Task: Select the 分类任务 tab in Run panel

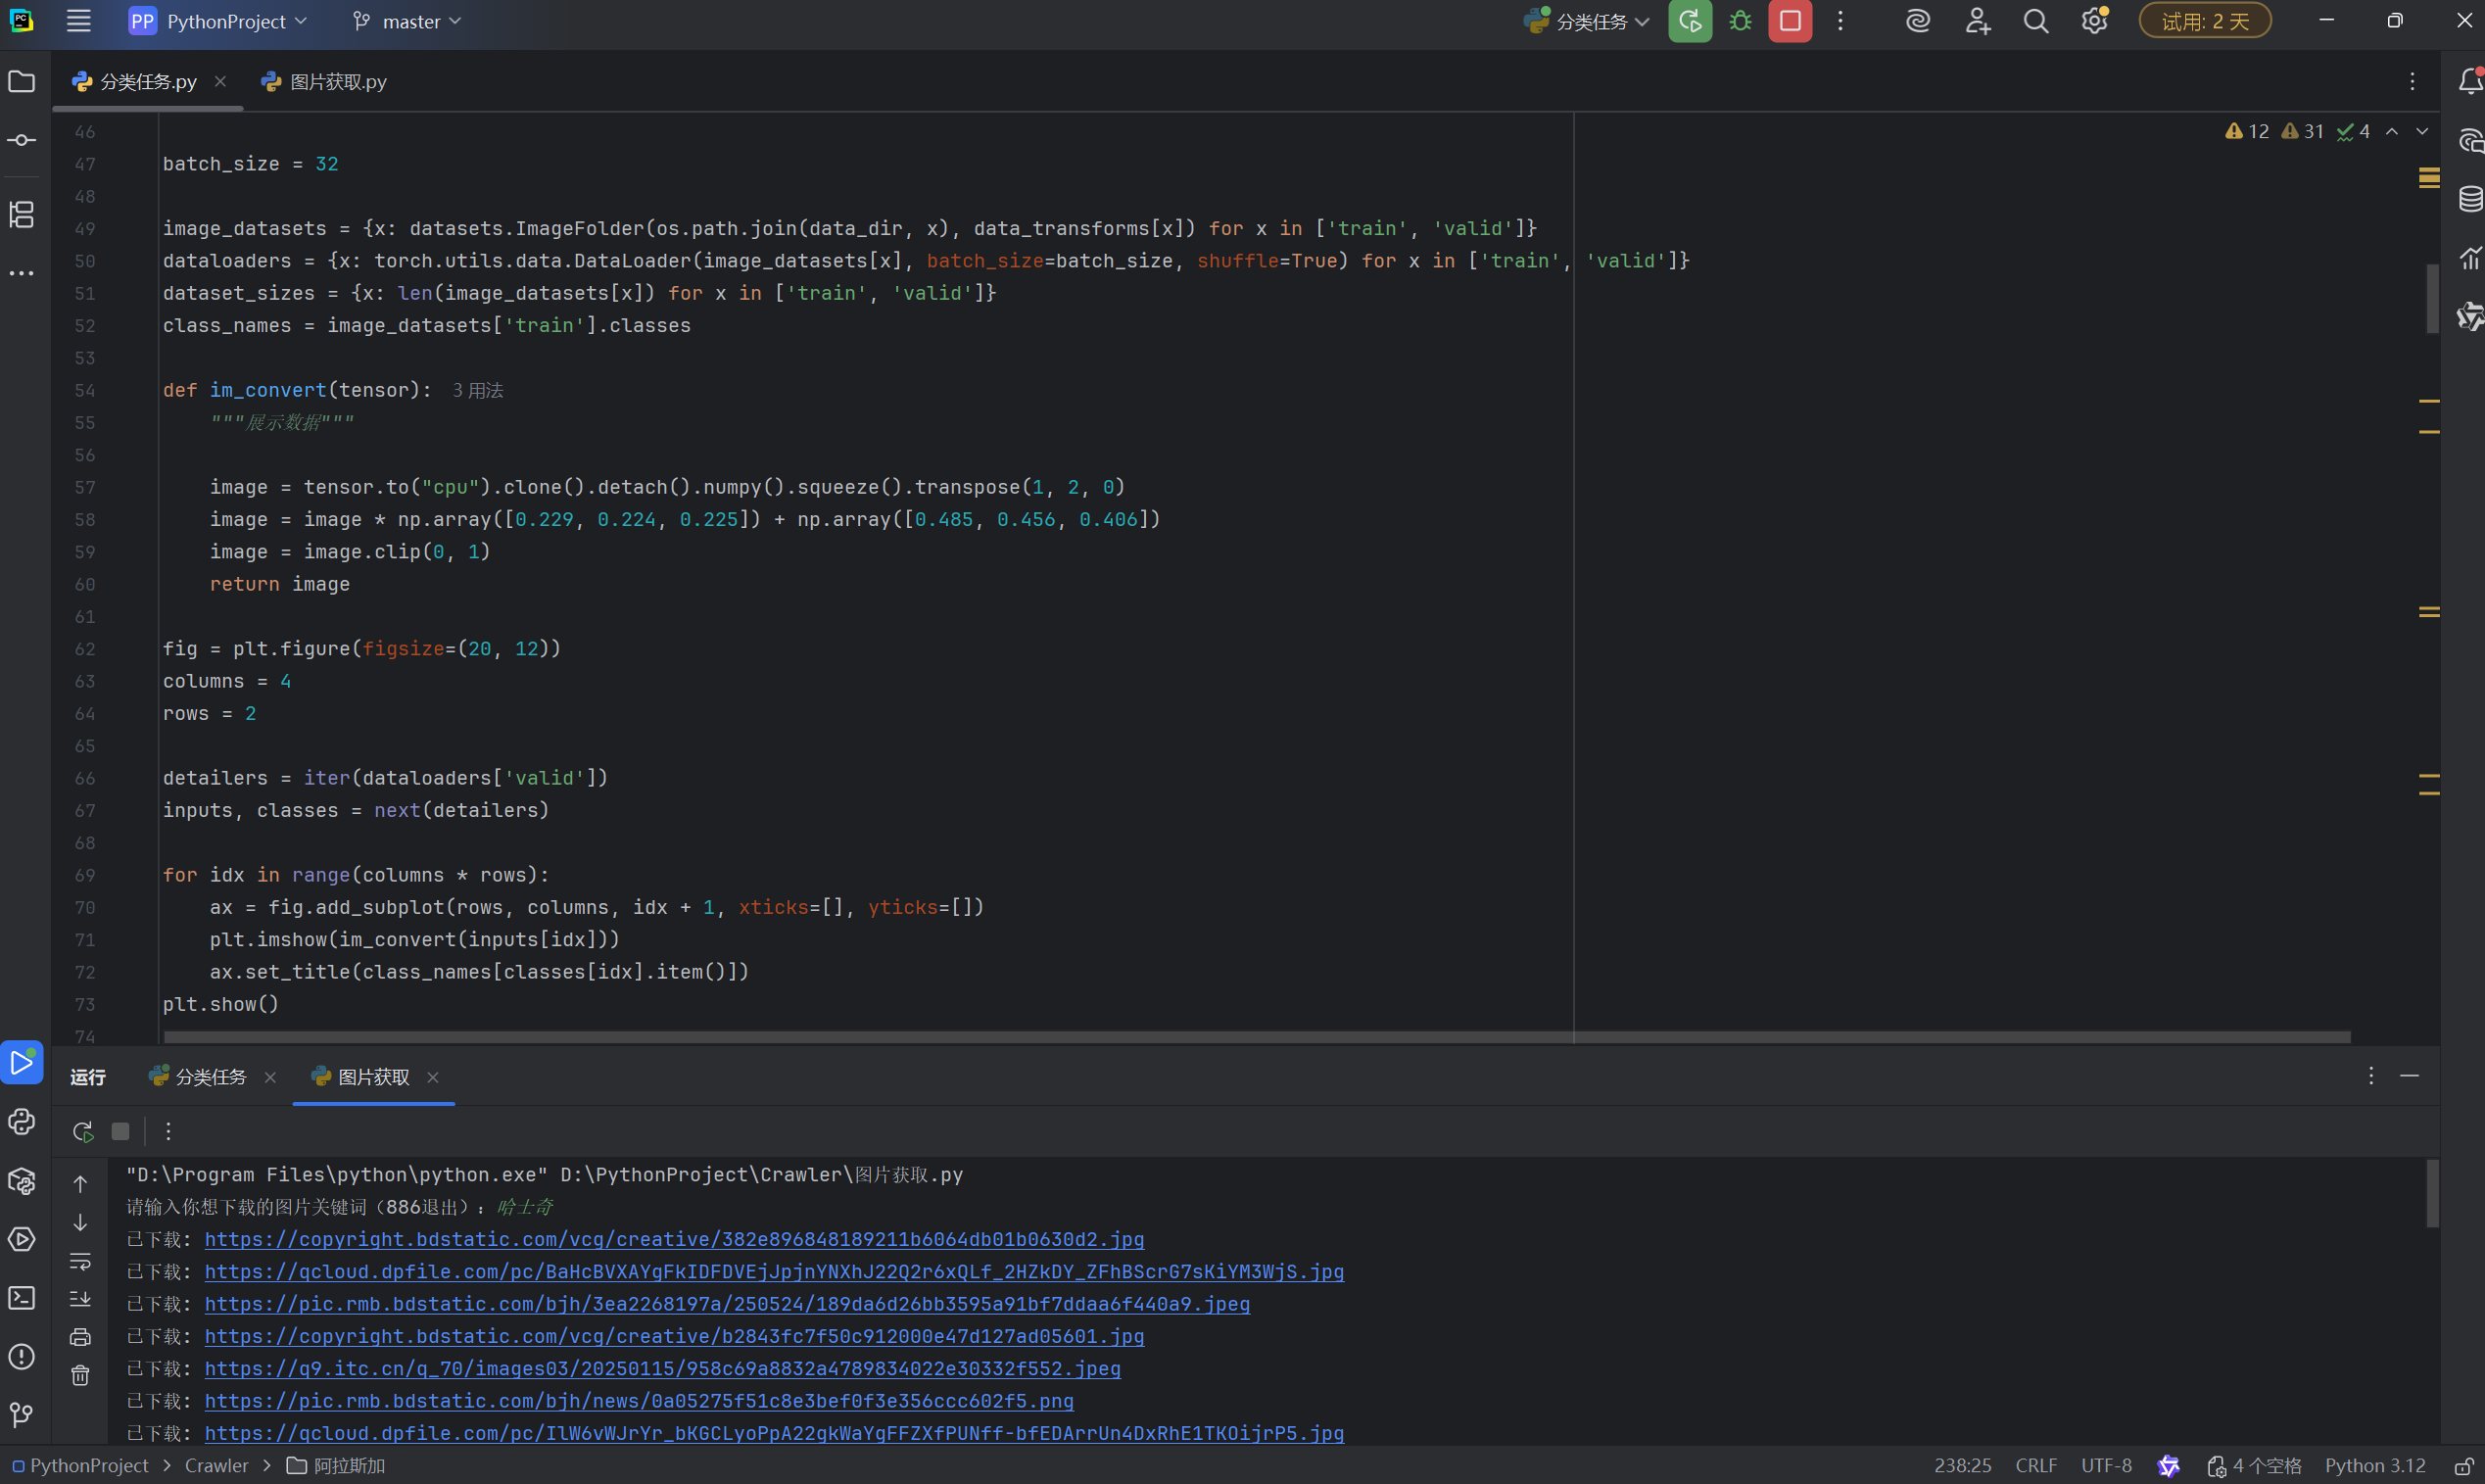Action: (209, 1077)
